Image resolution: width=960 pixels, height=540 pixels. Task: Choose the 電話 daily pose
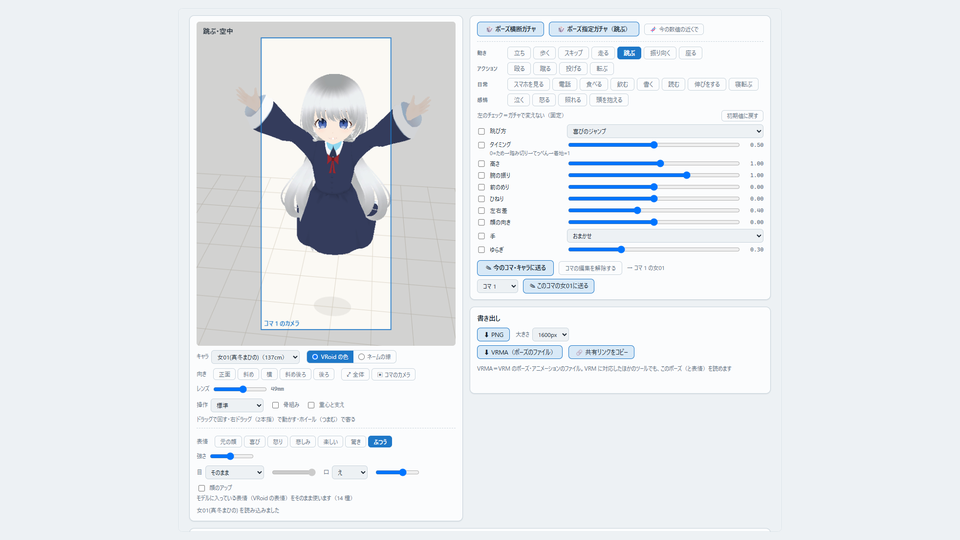point(564,84)
